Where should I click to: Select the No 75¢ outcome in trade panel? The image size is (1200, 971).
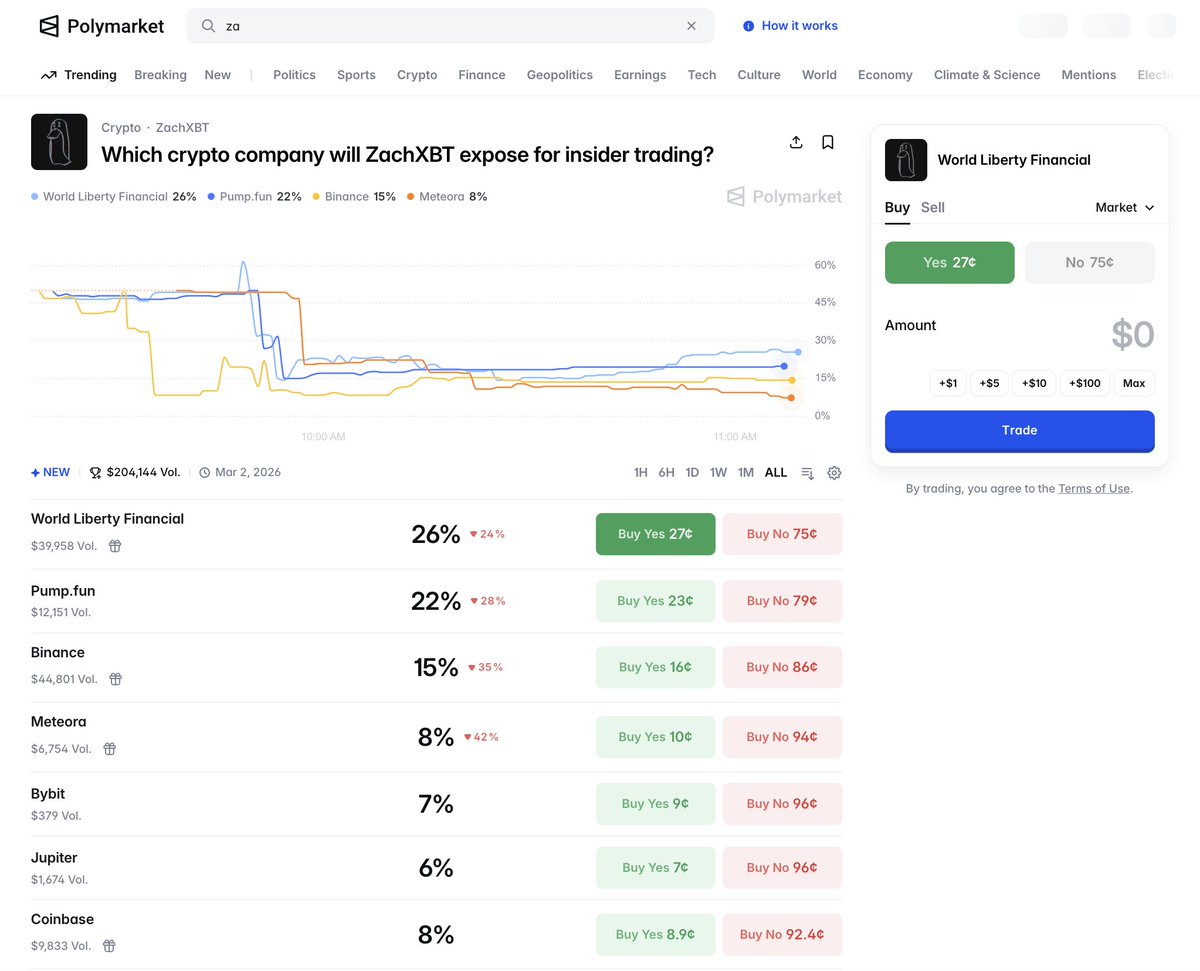pyautogui.click(x=1090, y=263)
